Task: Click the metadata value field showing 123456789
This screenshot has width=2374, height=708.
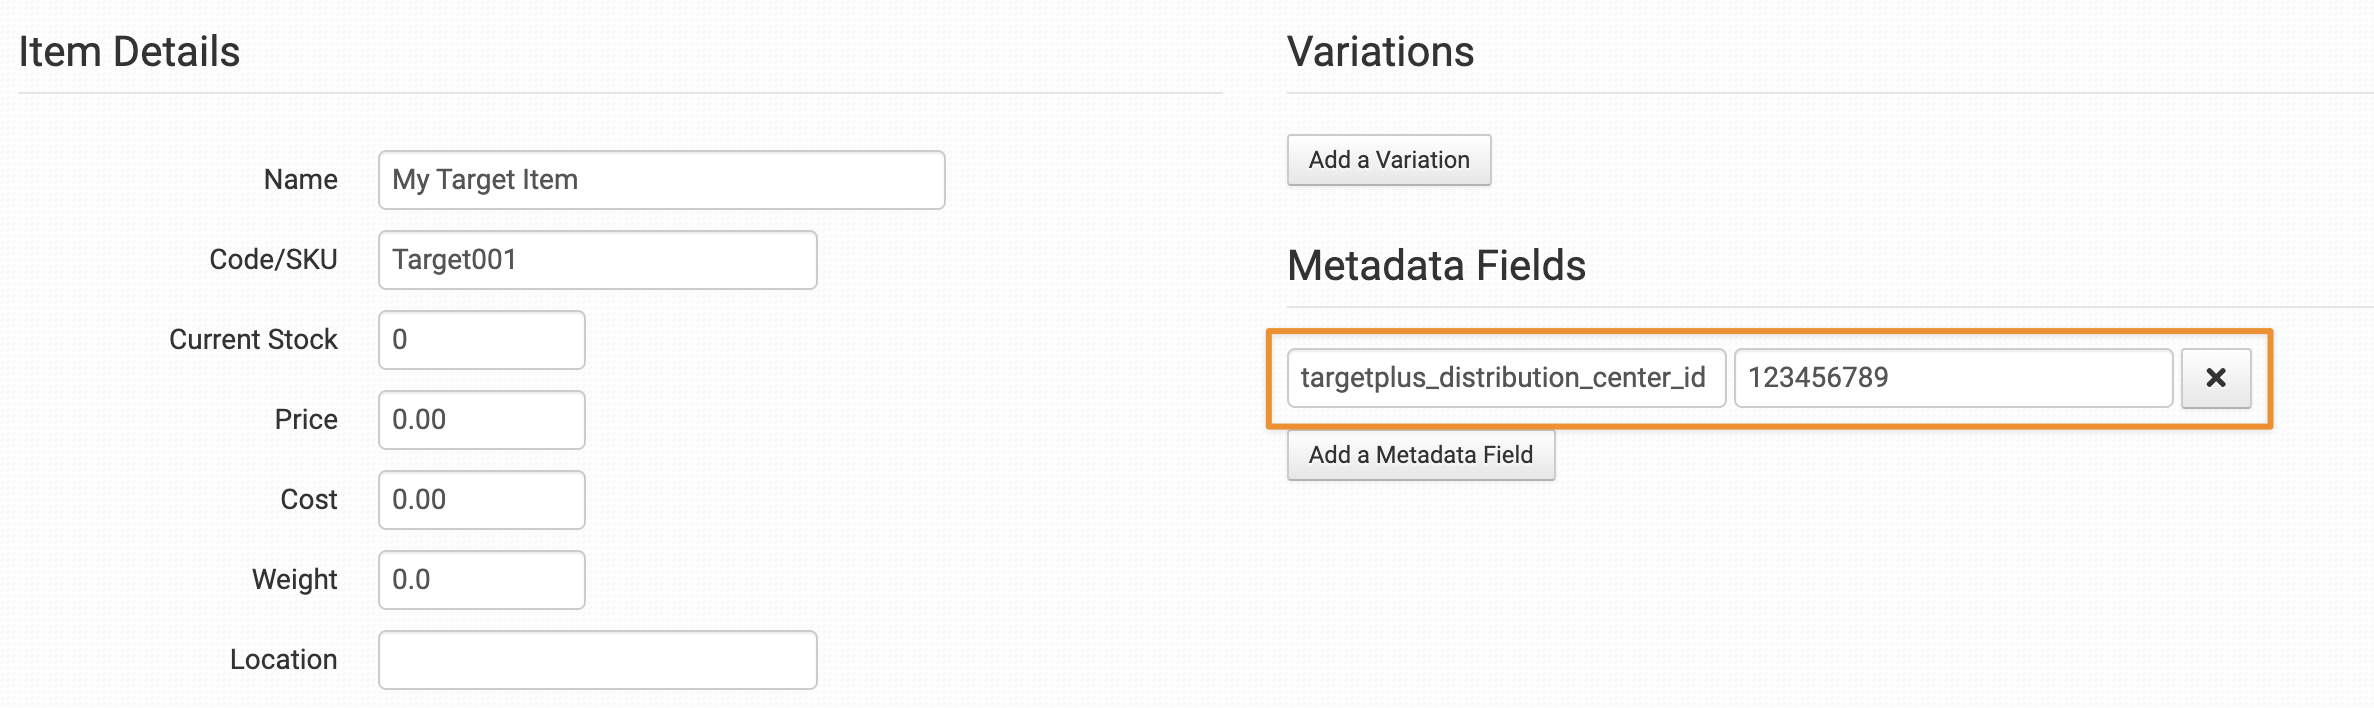Action: [x=1952, y=378]
